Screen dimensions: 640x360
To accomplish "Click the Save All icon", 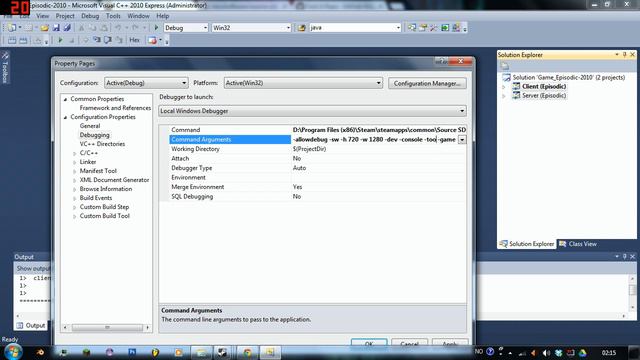I will pos(67,28).
